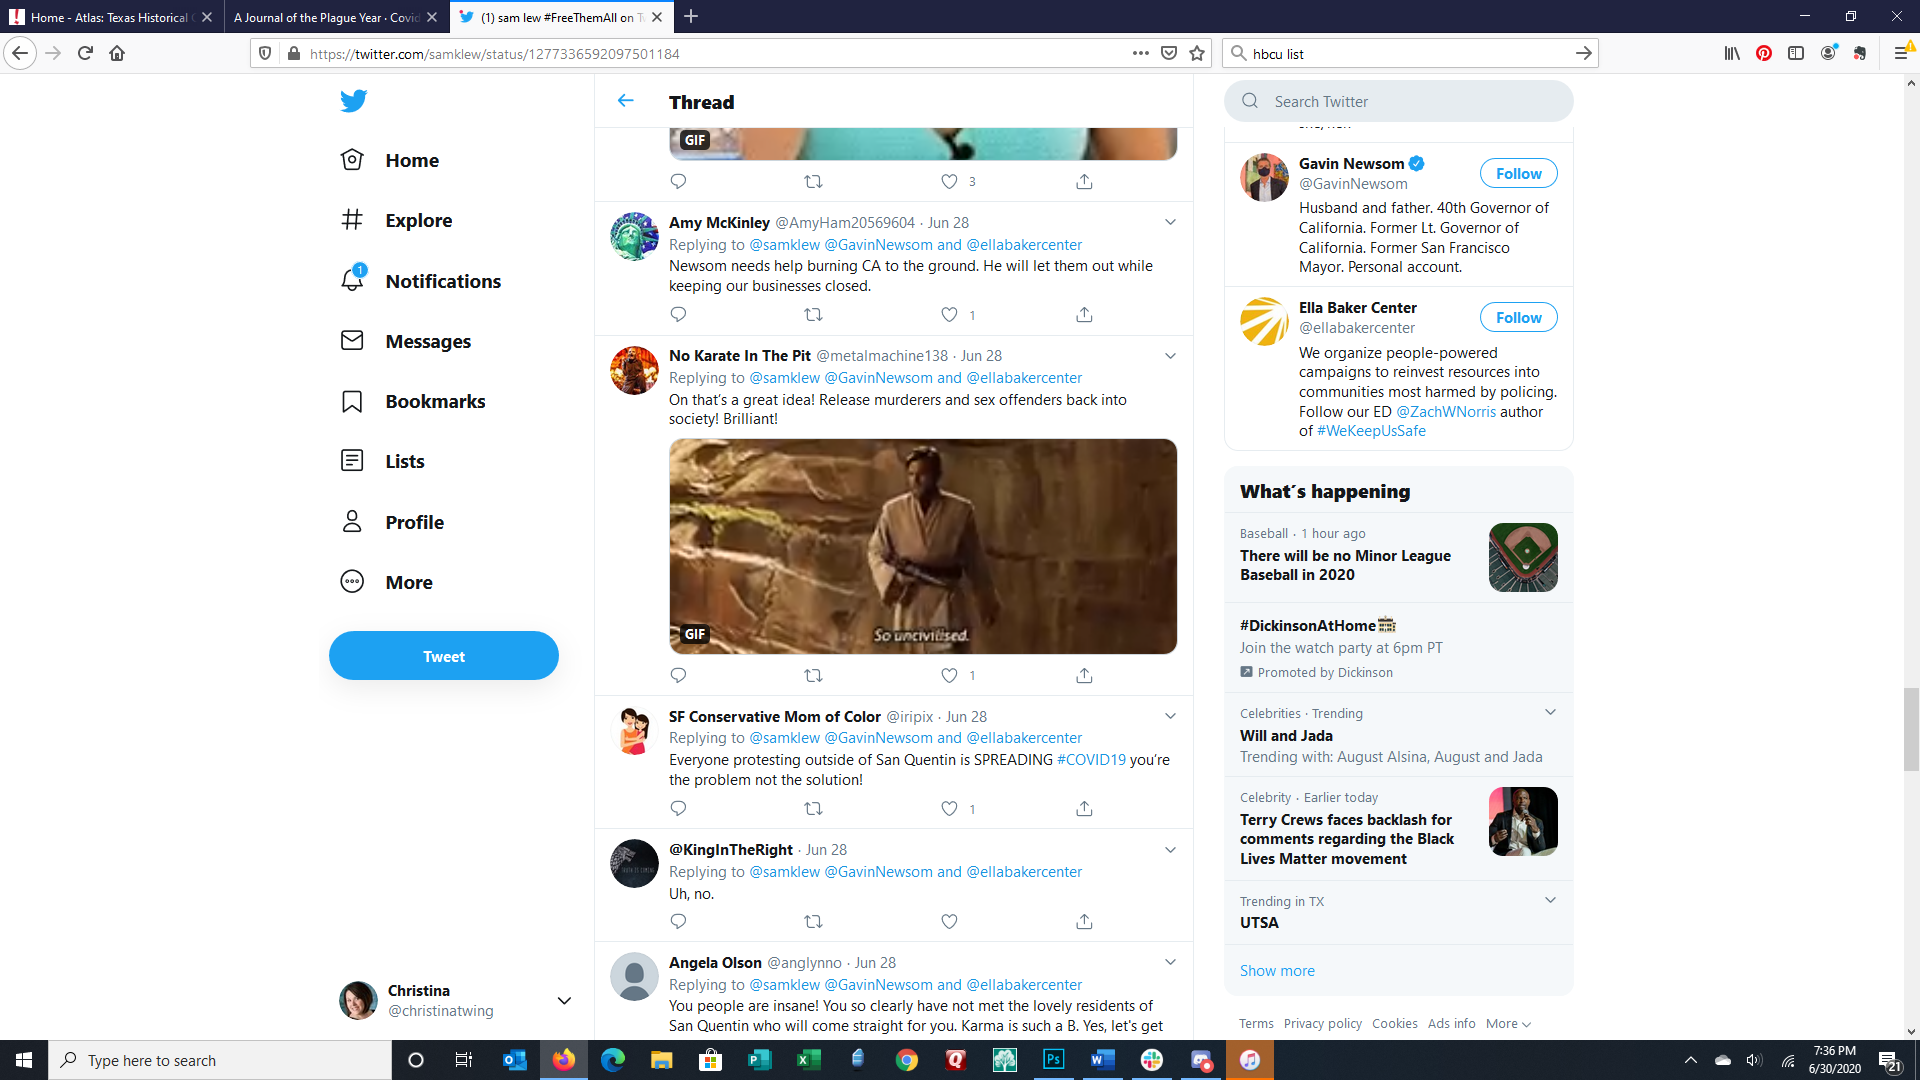Reply to No Karate In The Pit's tweet
The image size is (1920, 1080).
pyautogui.click(x=678, y=676)
